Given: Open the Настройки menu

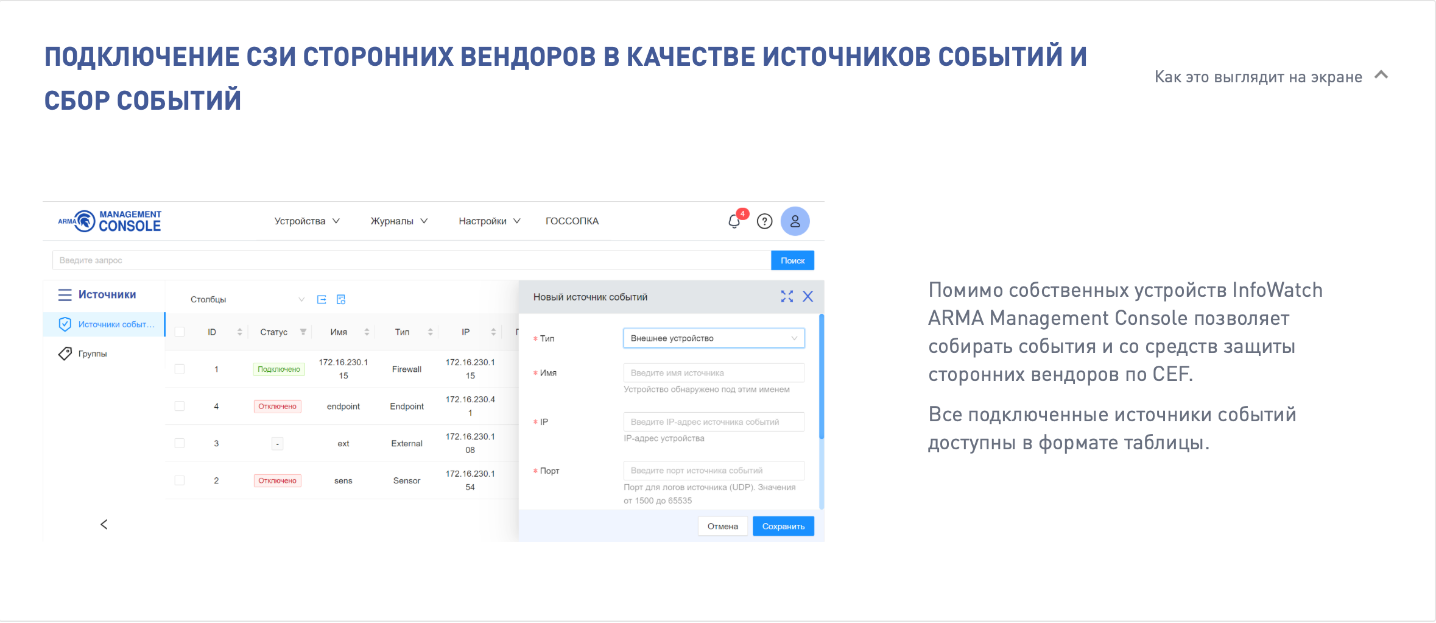Looking at the screenshot, I should [x=490, y=221].
